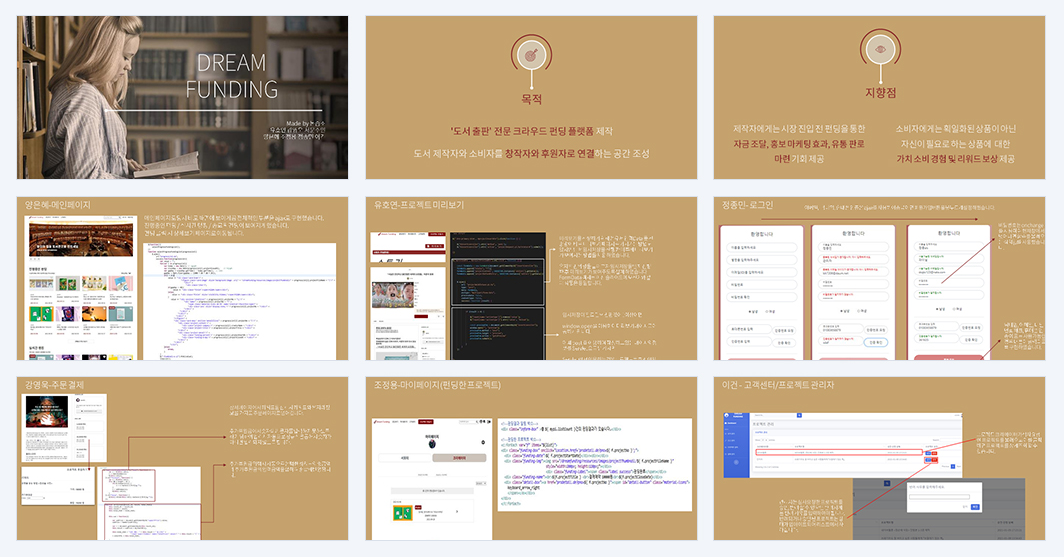Select the slide title 유호연-프로젝트 미리보기
This screenshot has height=557, width=1064.
[x=419, y=205]
